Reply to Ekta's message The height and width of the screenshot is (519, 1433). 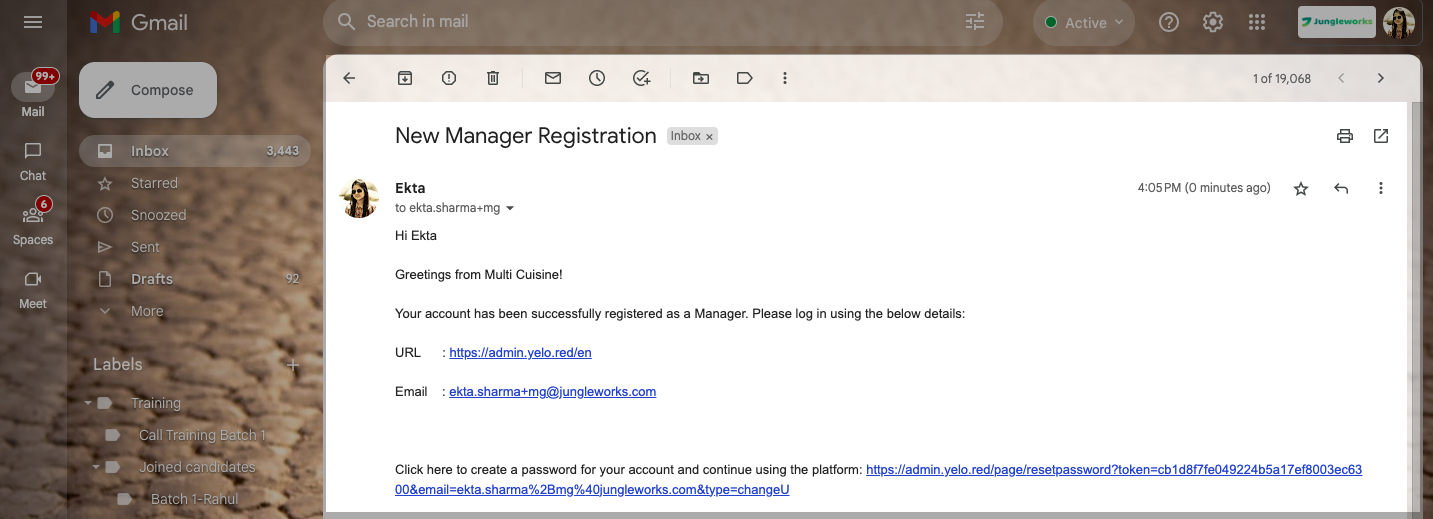1341,188
